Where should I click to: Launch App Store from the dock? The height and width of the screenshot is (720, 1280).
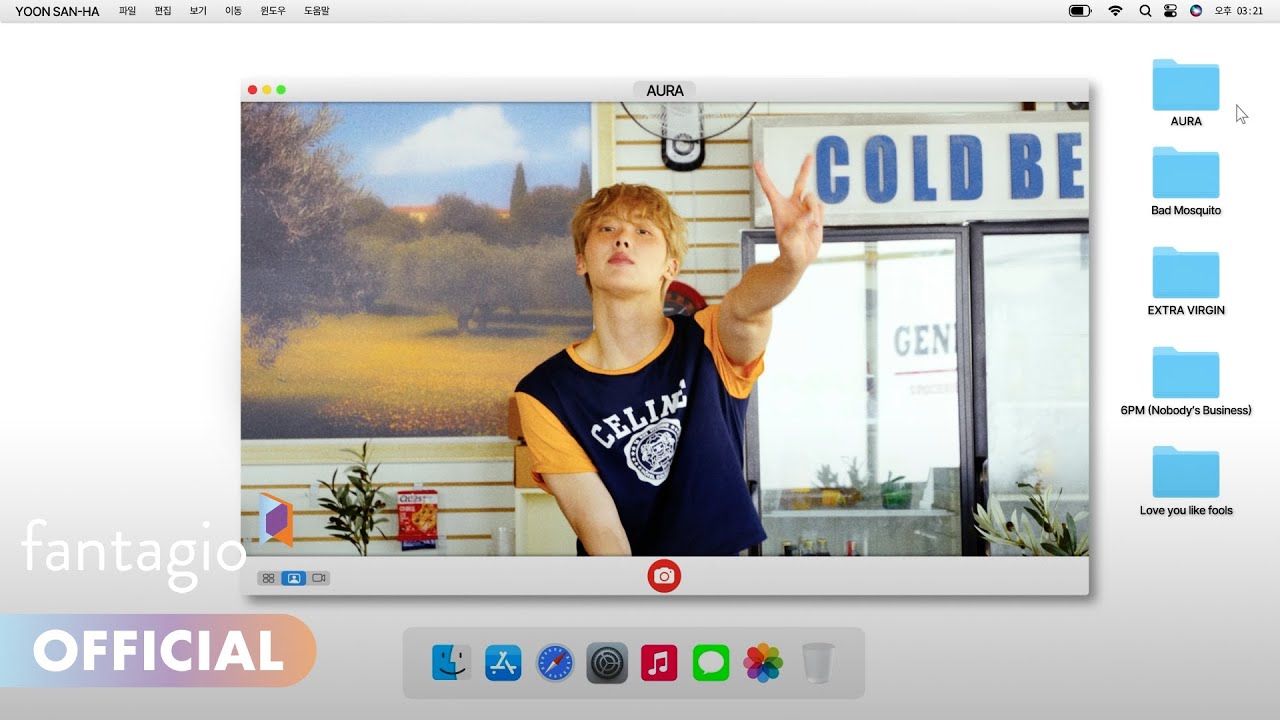pyautogui.click(x=503, y=662)
